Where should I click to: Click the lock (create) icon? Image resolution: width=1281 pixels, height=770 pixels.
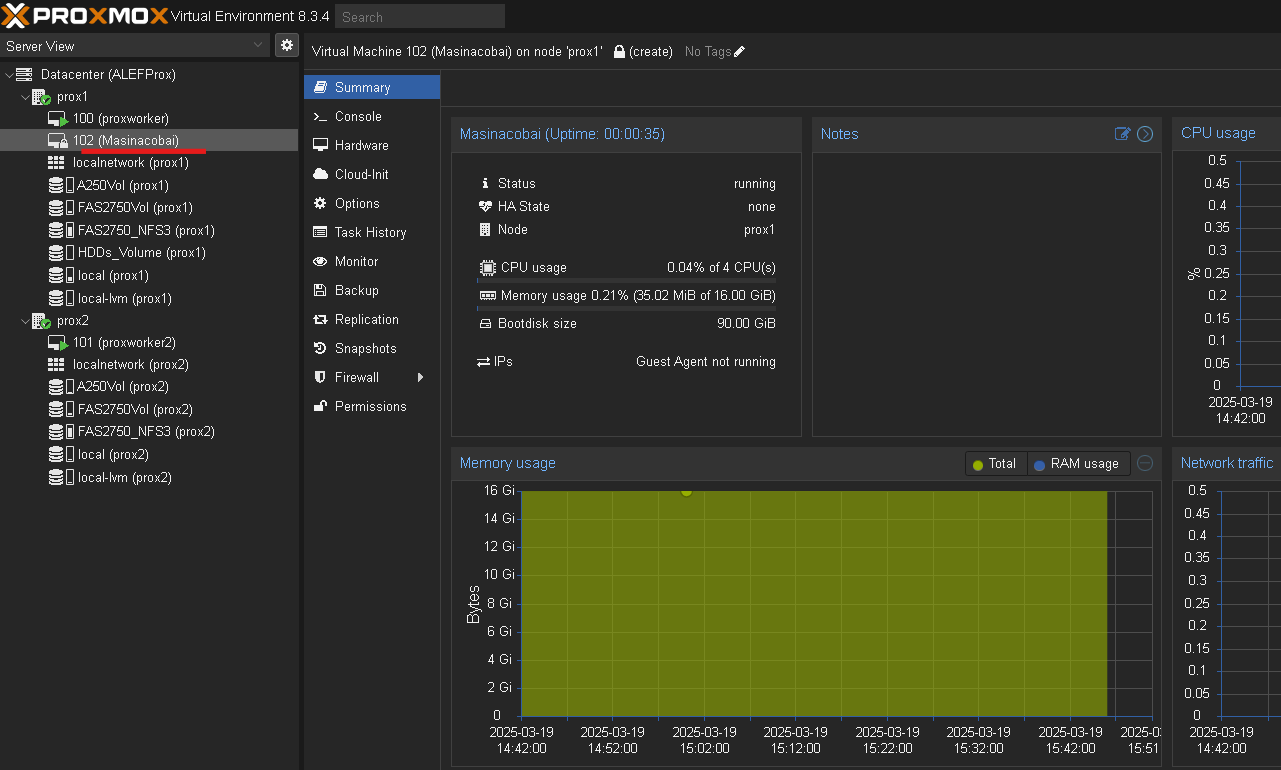coord(620,51)
